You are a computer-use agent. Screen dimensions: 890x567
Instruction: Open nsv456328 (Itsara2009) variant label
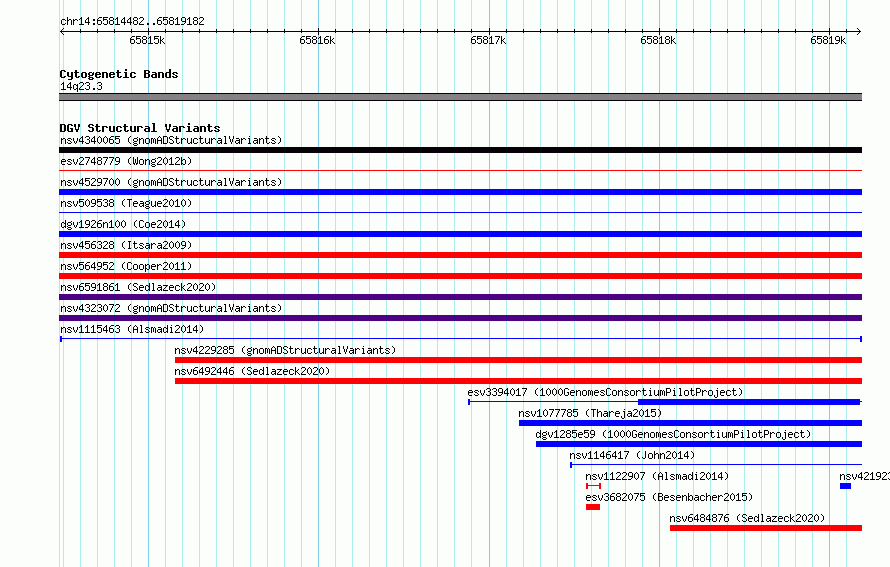pos(126,245)
